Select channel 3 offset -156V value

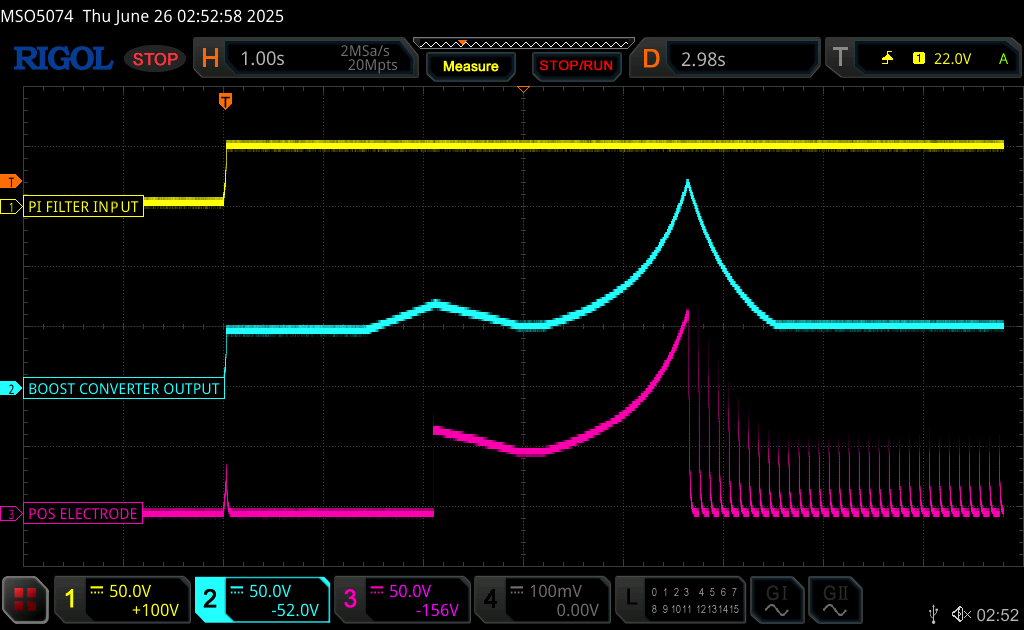(437, 610)
